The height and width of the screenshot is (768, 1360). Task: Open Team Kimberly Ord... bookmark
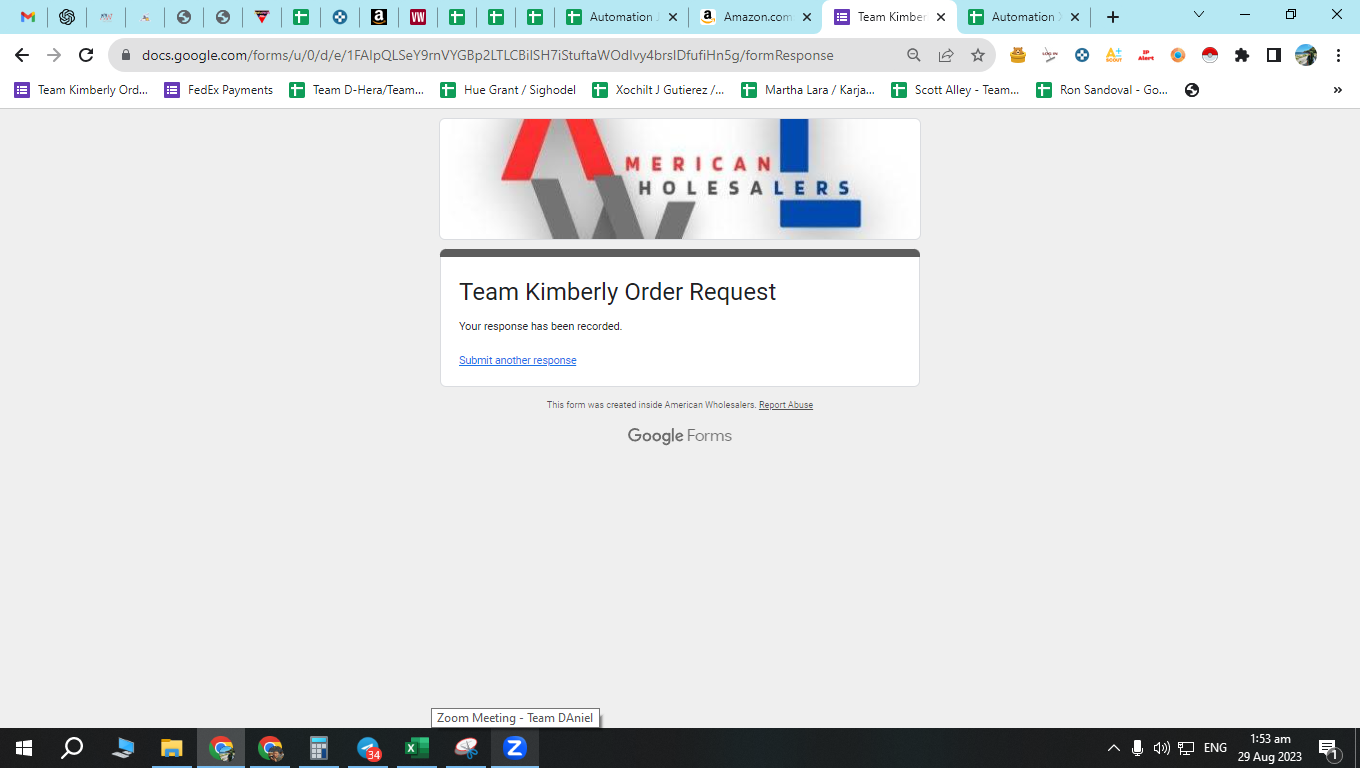pyautogui.click(x=81, y=90)
